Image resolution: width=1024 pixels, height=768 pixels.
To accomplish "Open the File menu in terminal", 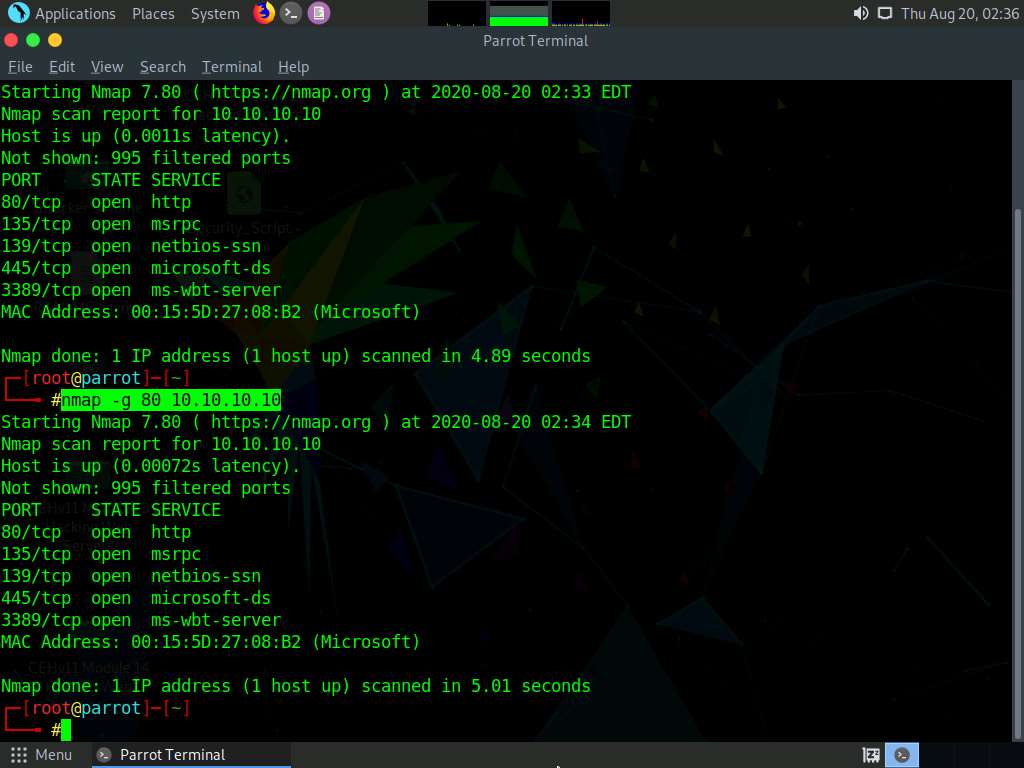I will (x=20, y=67).
